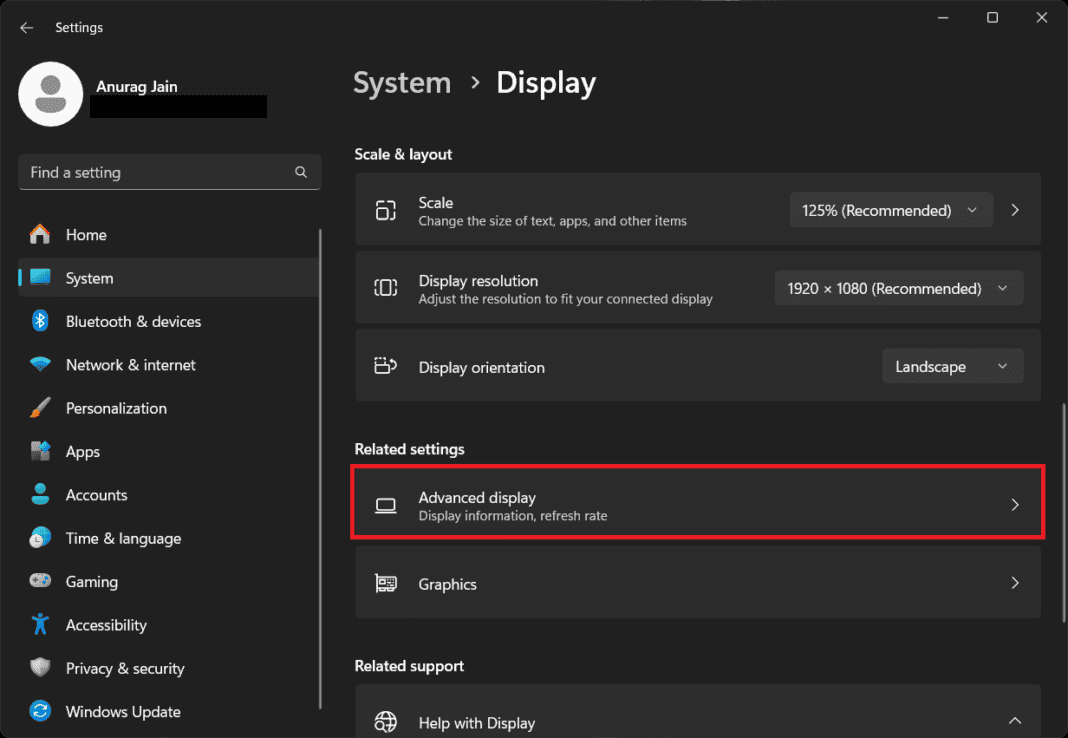Click the Windows Update icon
The width and height of the screenshot is (1068, 738).
40,711
